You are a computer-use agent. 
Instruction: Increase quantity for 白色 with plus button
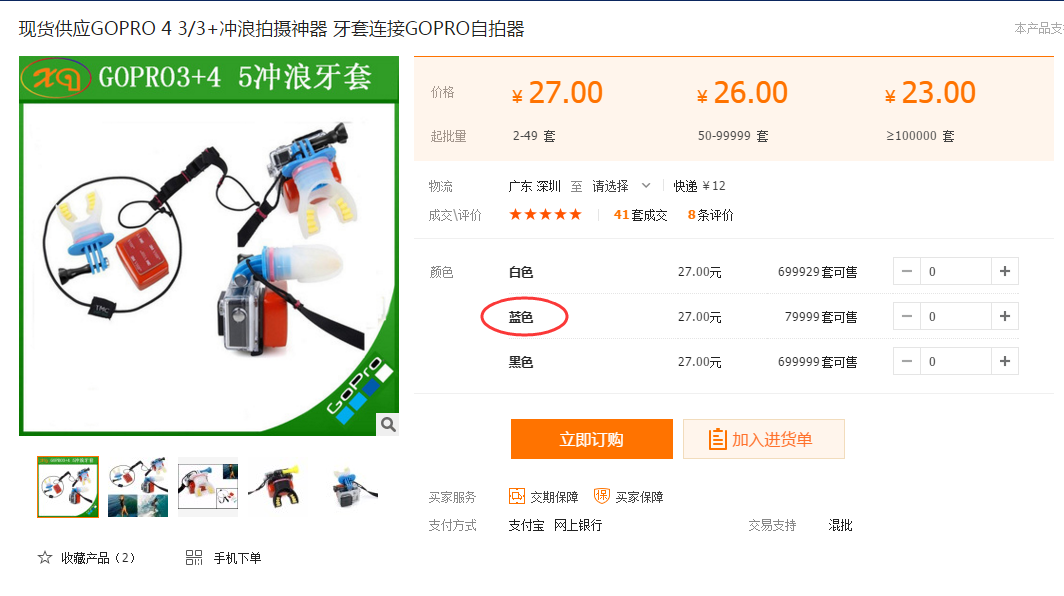tap(1005, 272)
